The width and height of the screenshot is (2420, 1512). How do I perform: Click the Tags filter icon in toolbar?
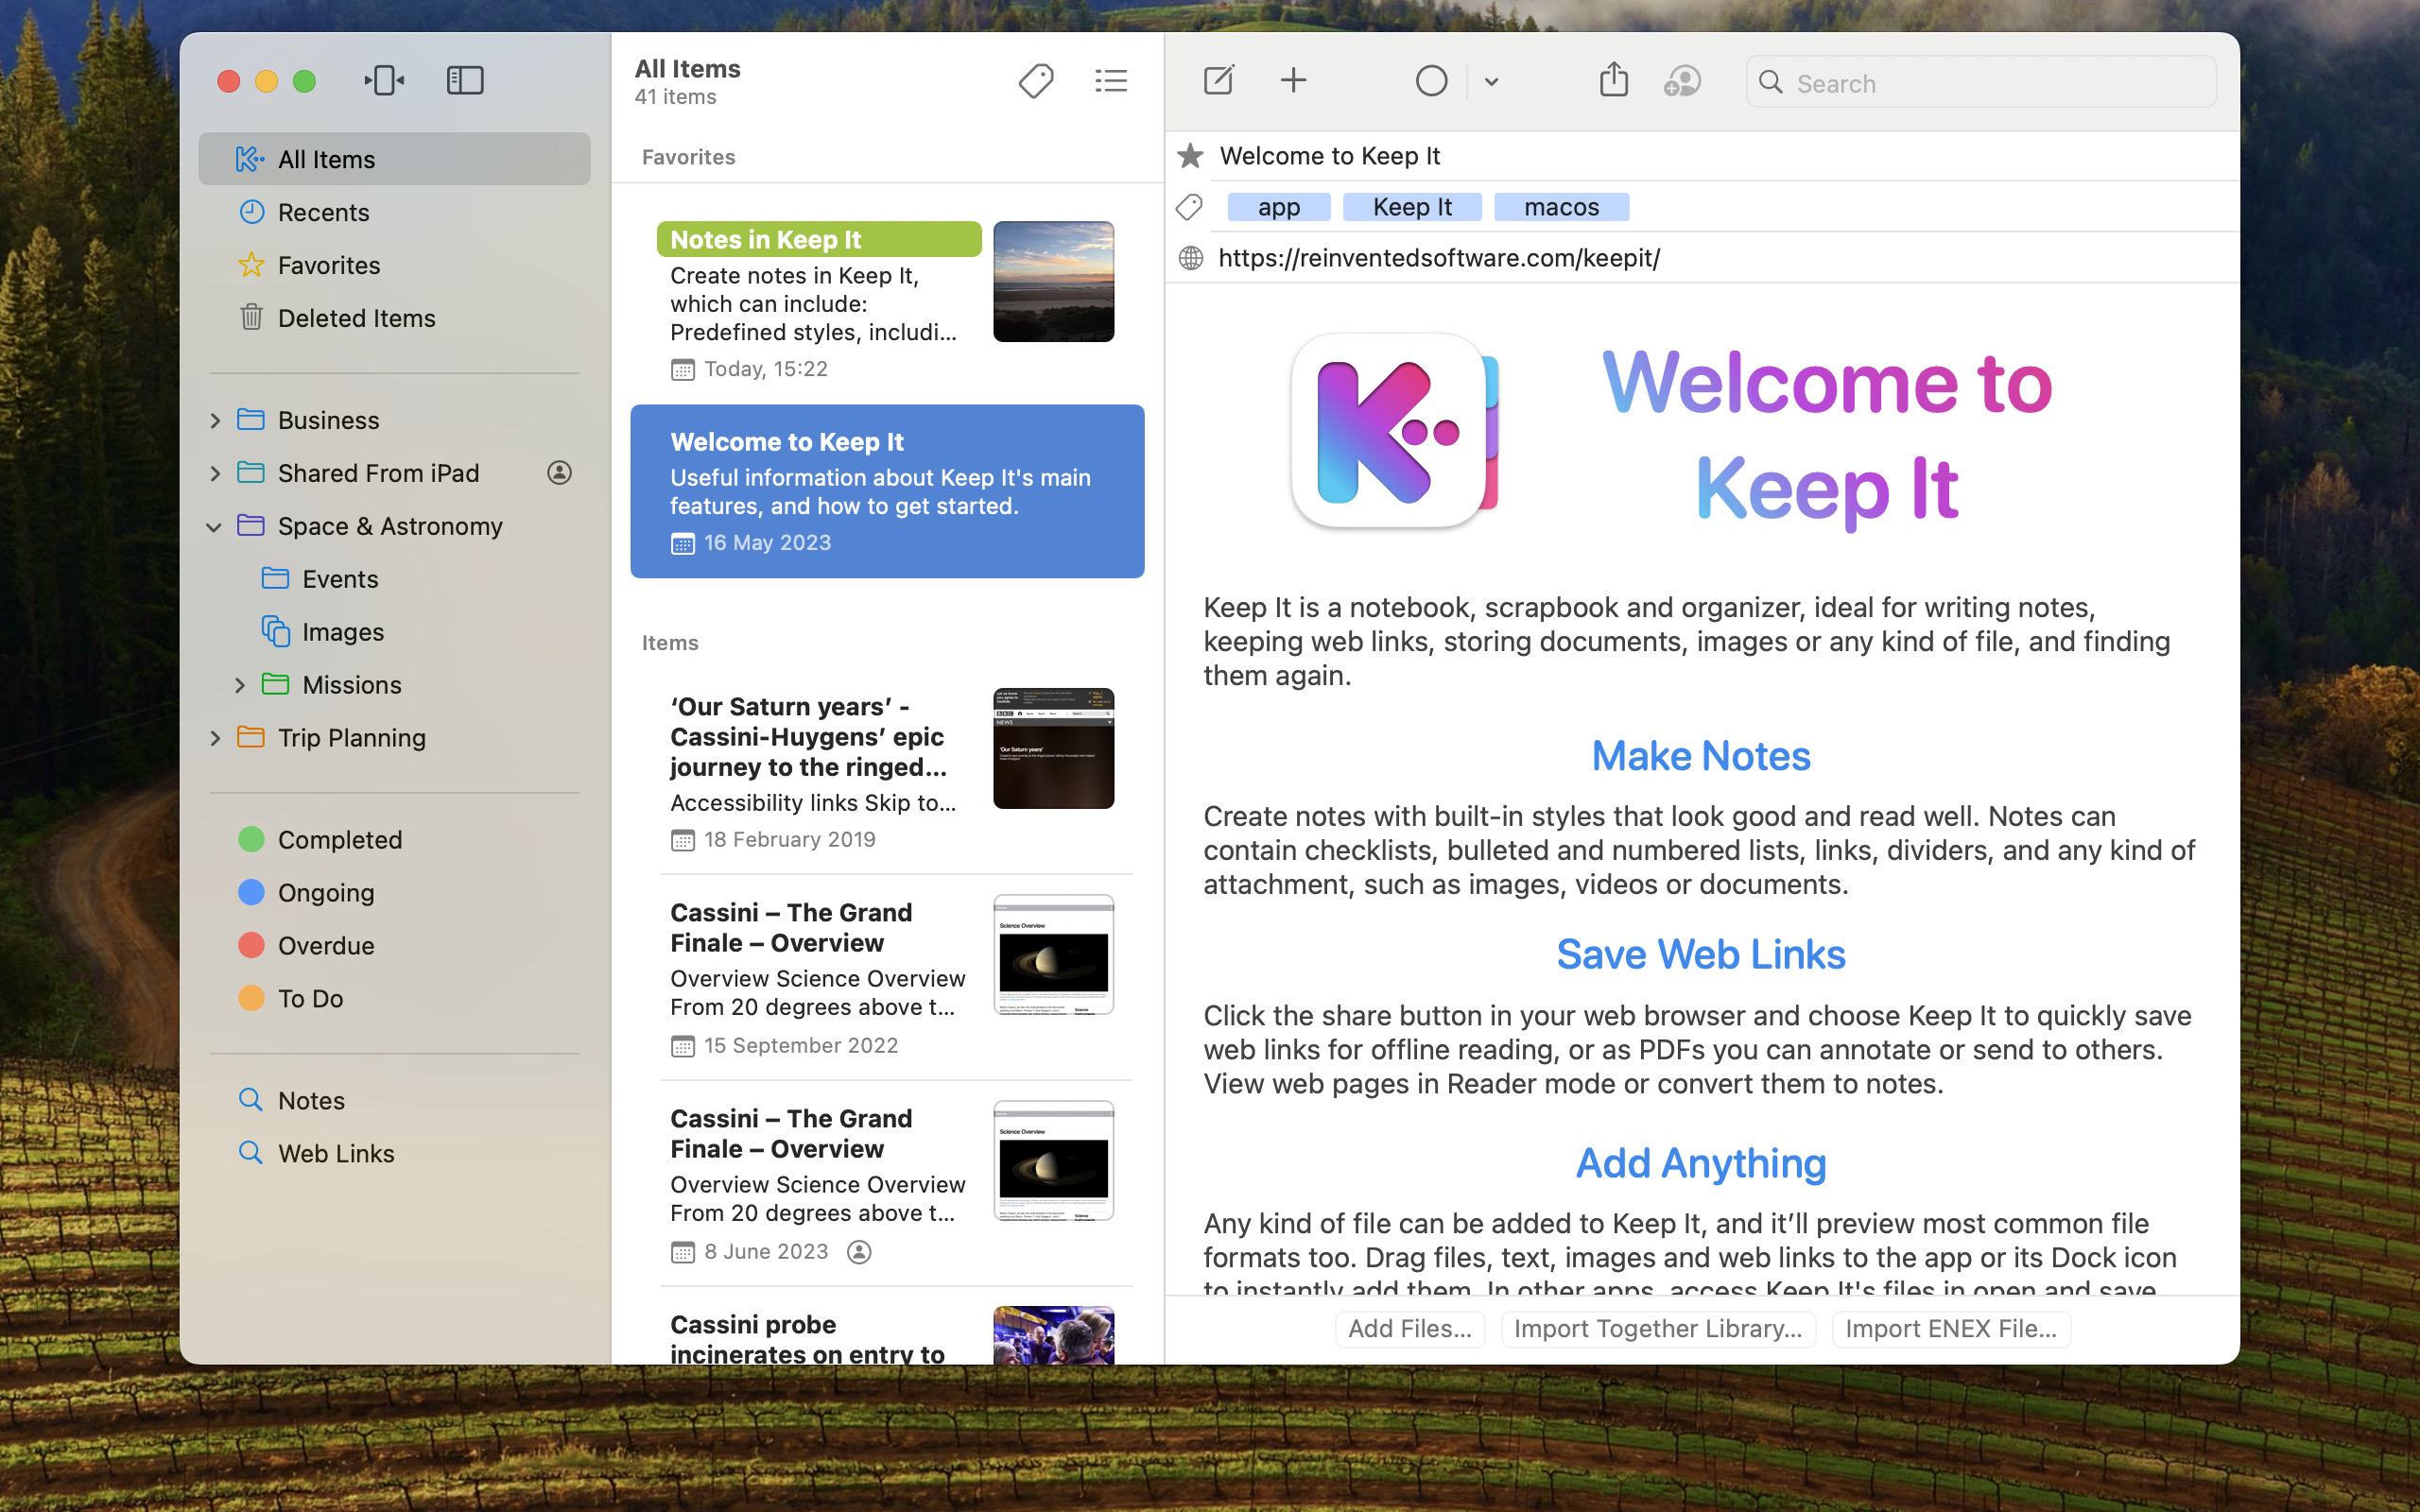click(1035, 80)
